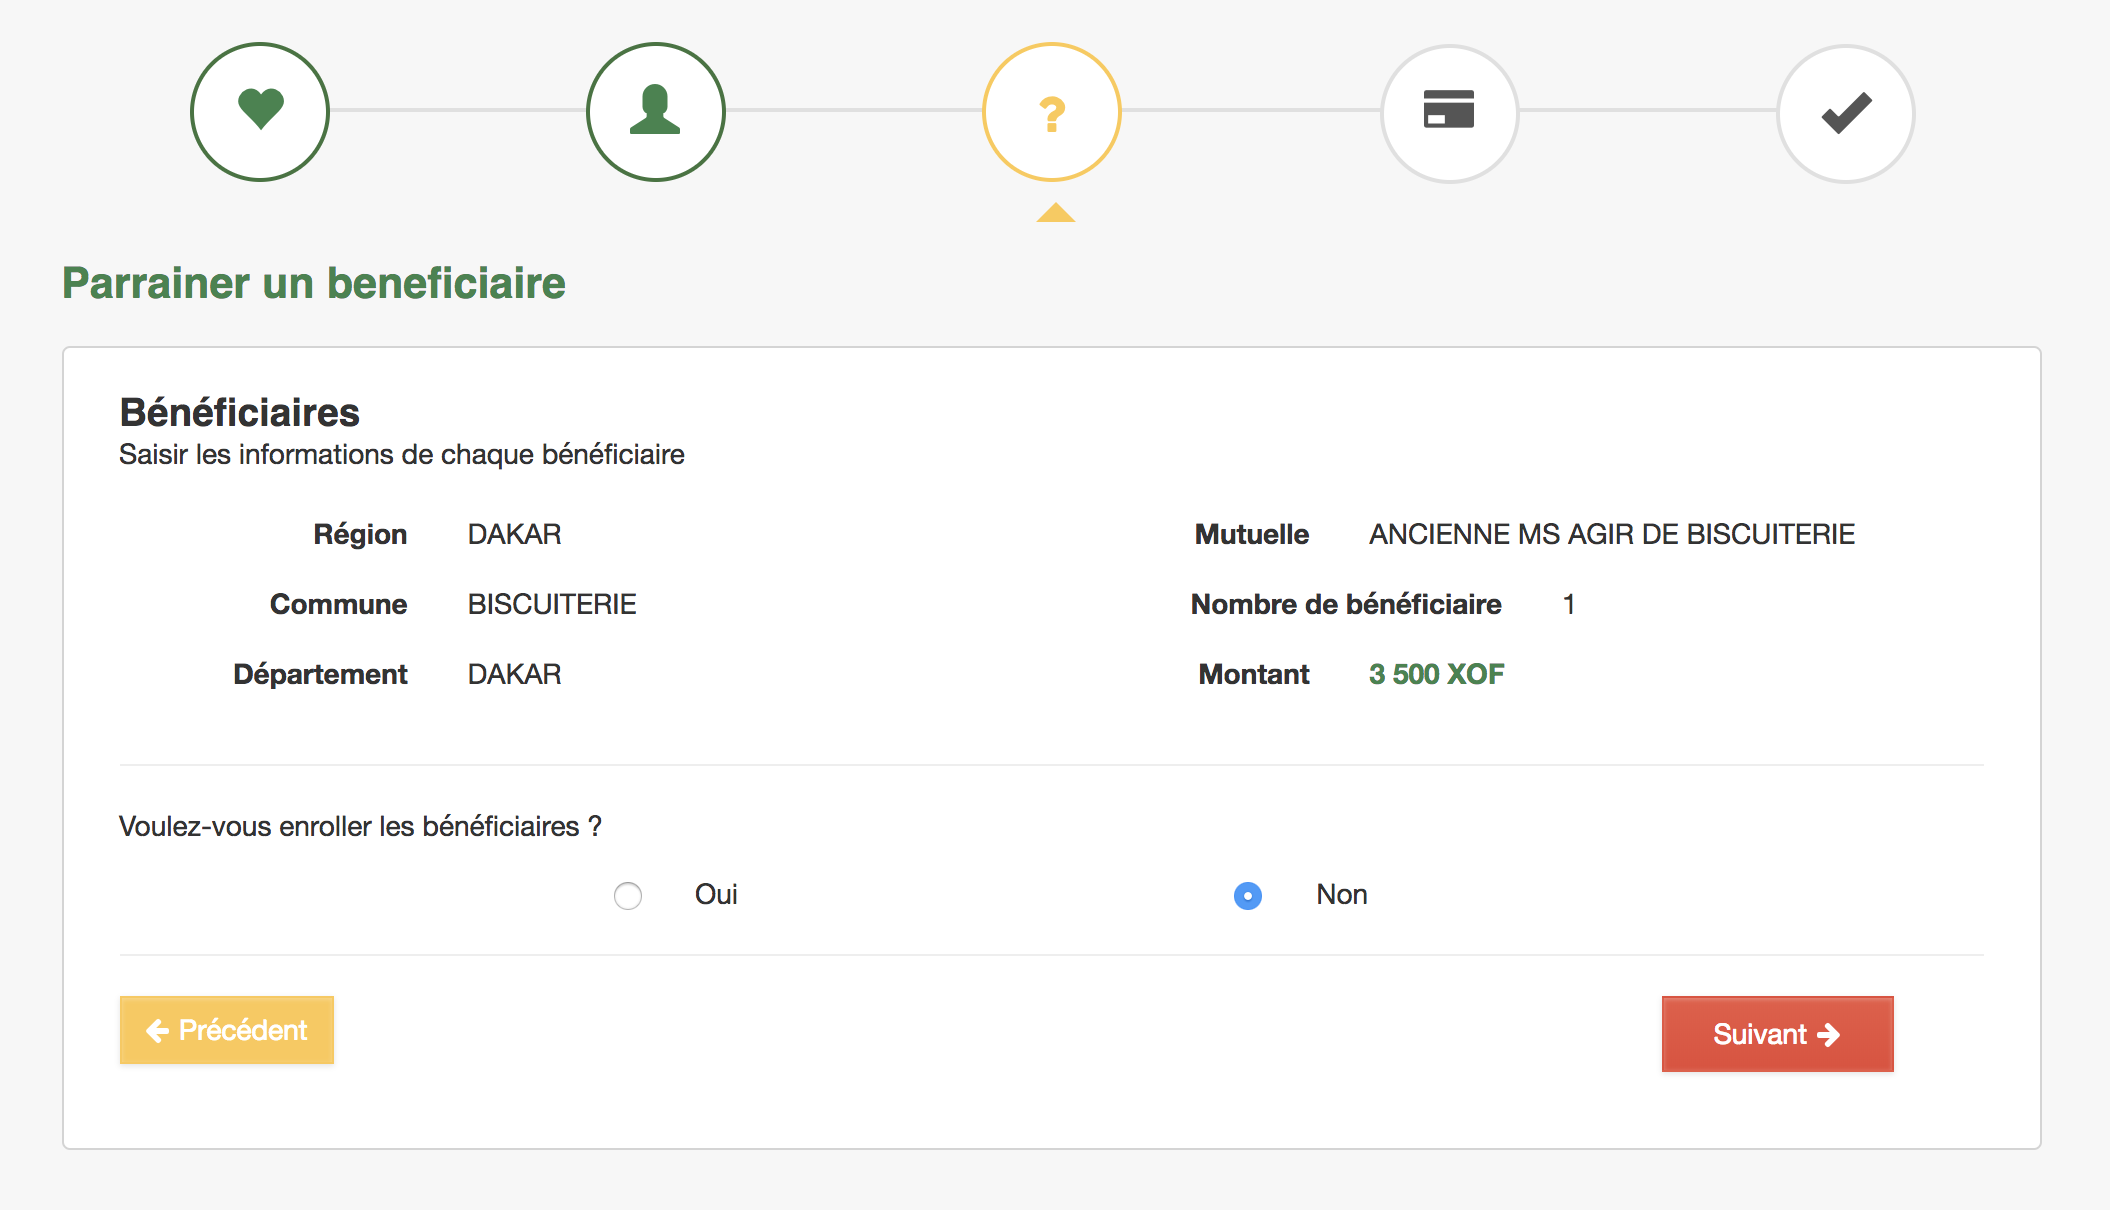Select the Non radio button
2110x1214 pixels.
[x=1247, y=895]
